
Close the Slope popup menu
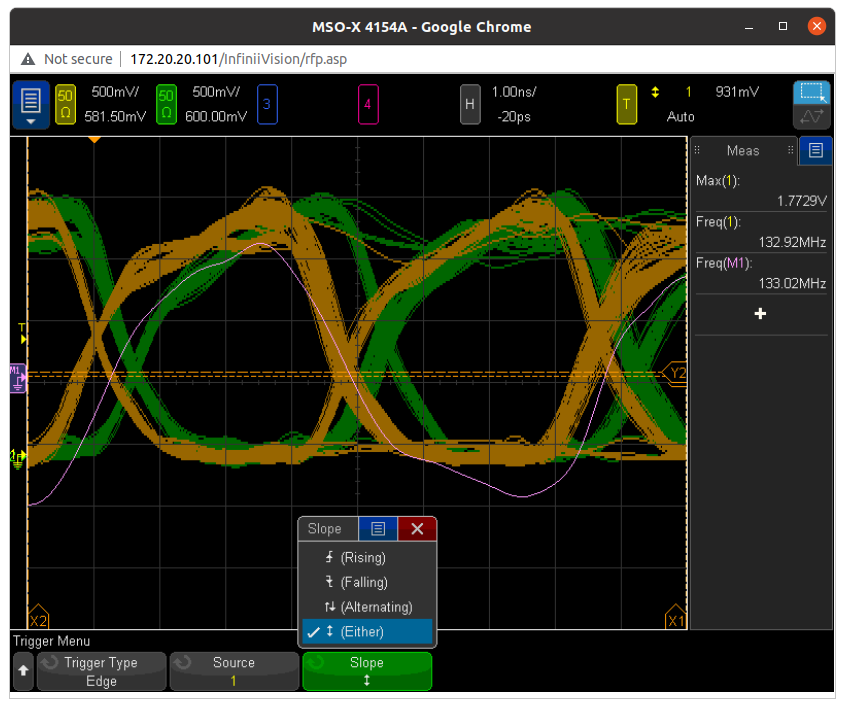pyautogui.click(x=417, y=529)
